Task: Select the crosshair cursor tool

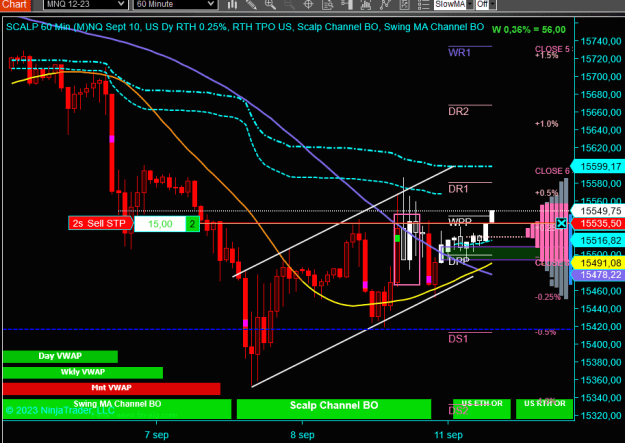Action: (308, 4)
